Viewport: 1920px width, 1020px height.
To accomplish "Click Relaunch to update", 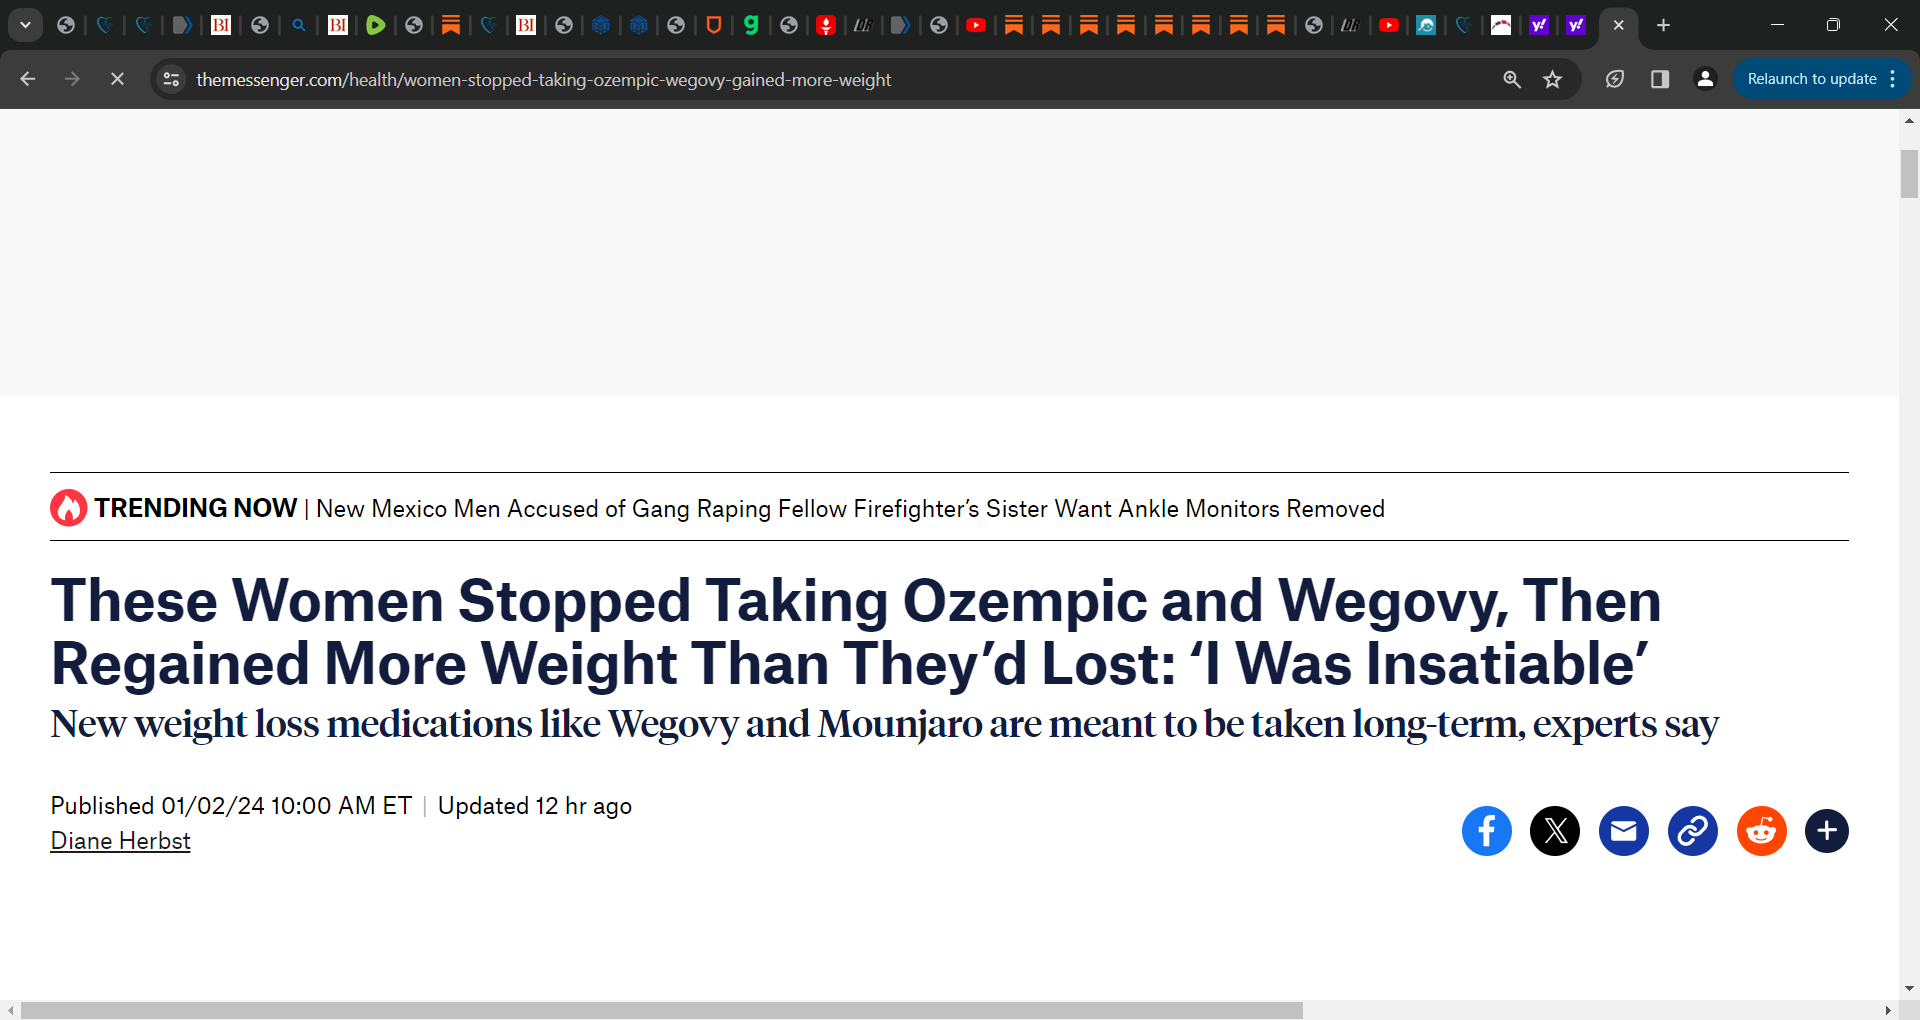I will tap(1811, 79).
